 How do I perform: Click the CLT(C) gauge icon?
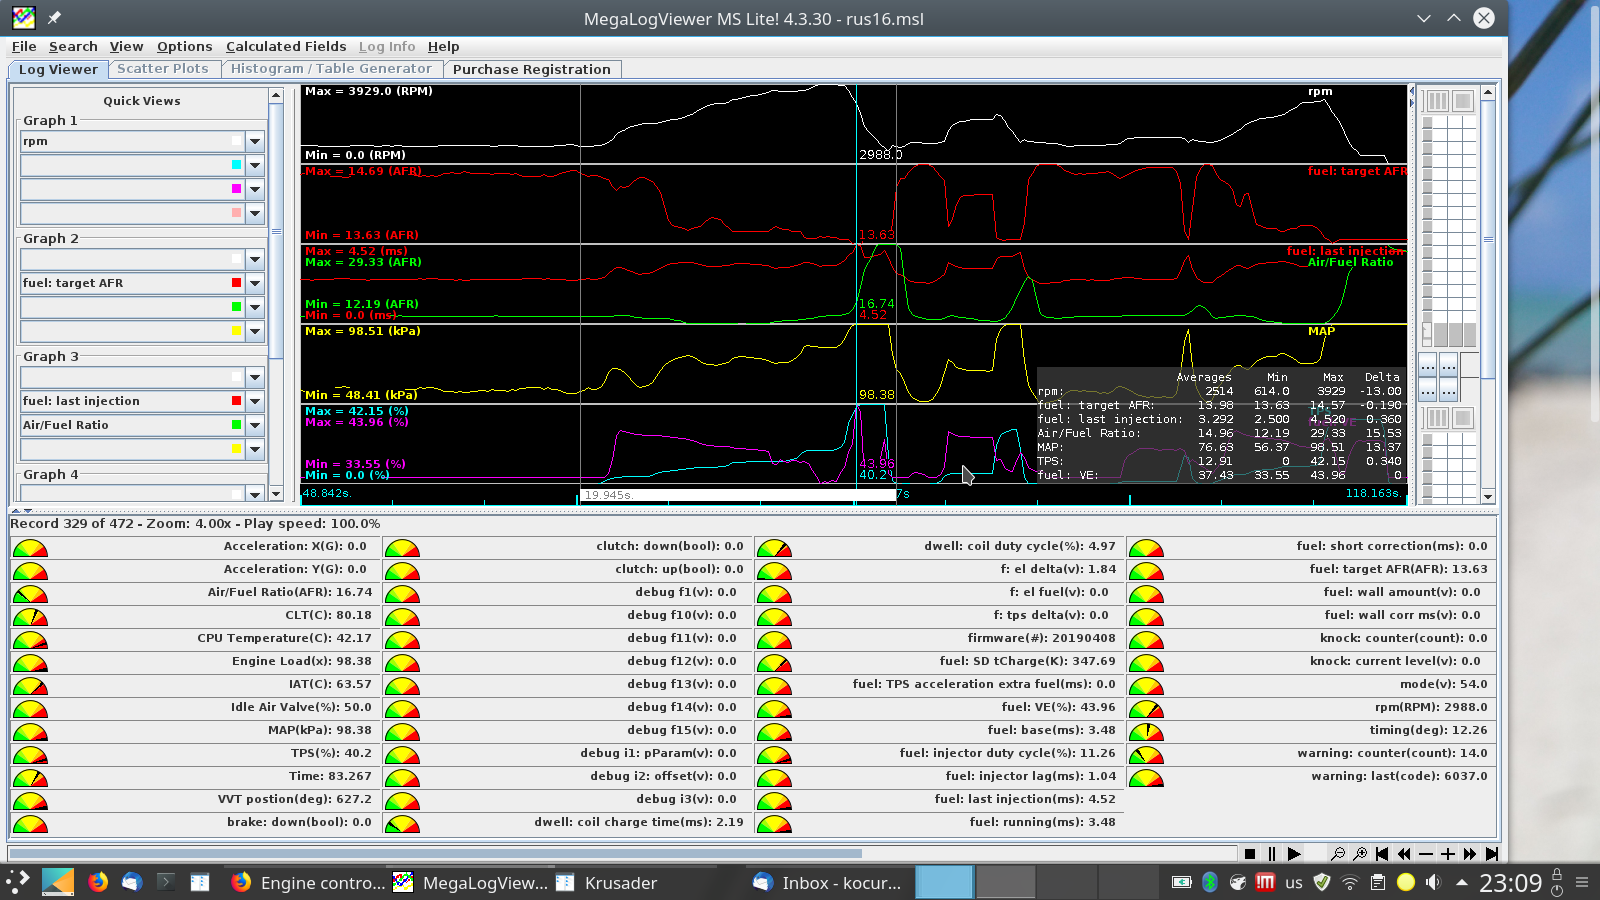(30, 616)
